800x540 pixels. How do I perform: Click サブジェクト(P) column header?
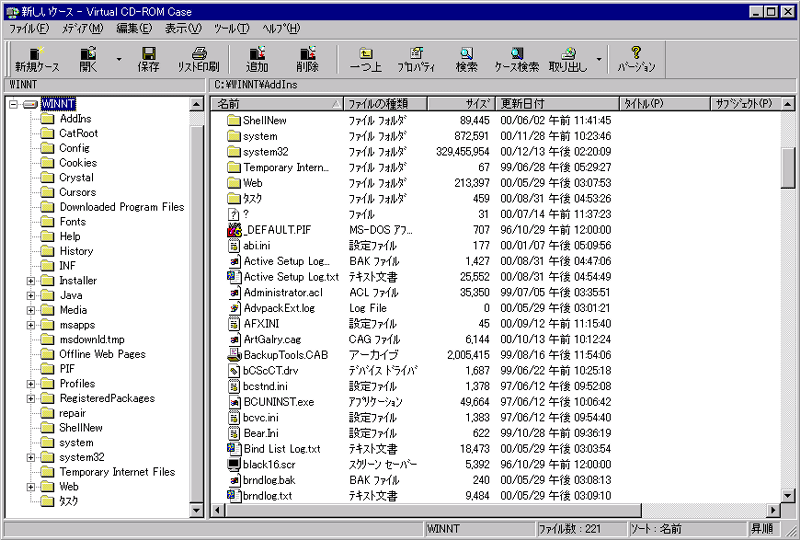746,104
